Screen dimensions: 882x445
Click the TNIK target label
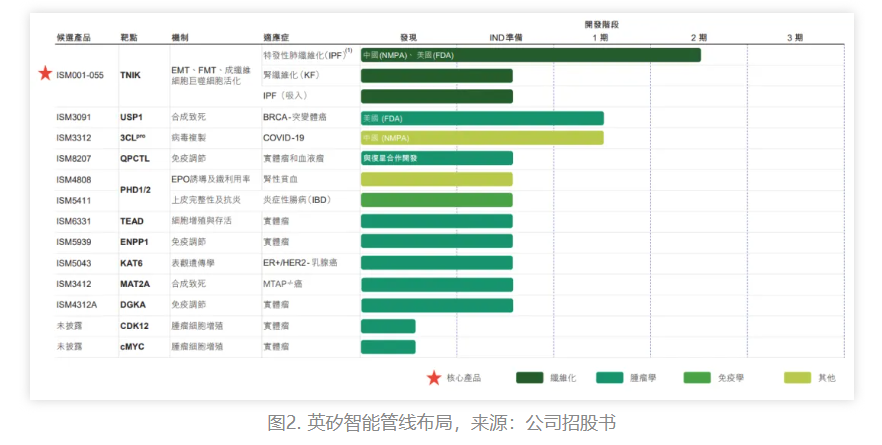coord(131,75)
